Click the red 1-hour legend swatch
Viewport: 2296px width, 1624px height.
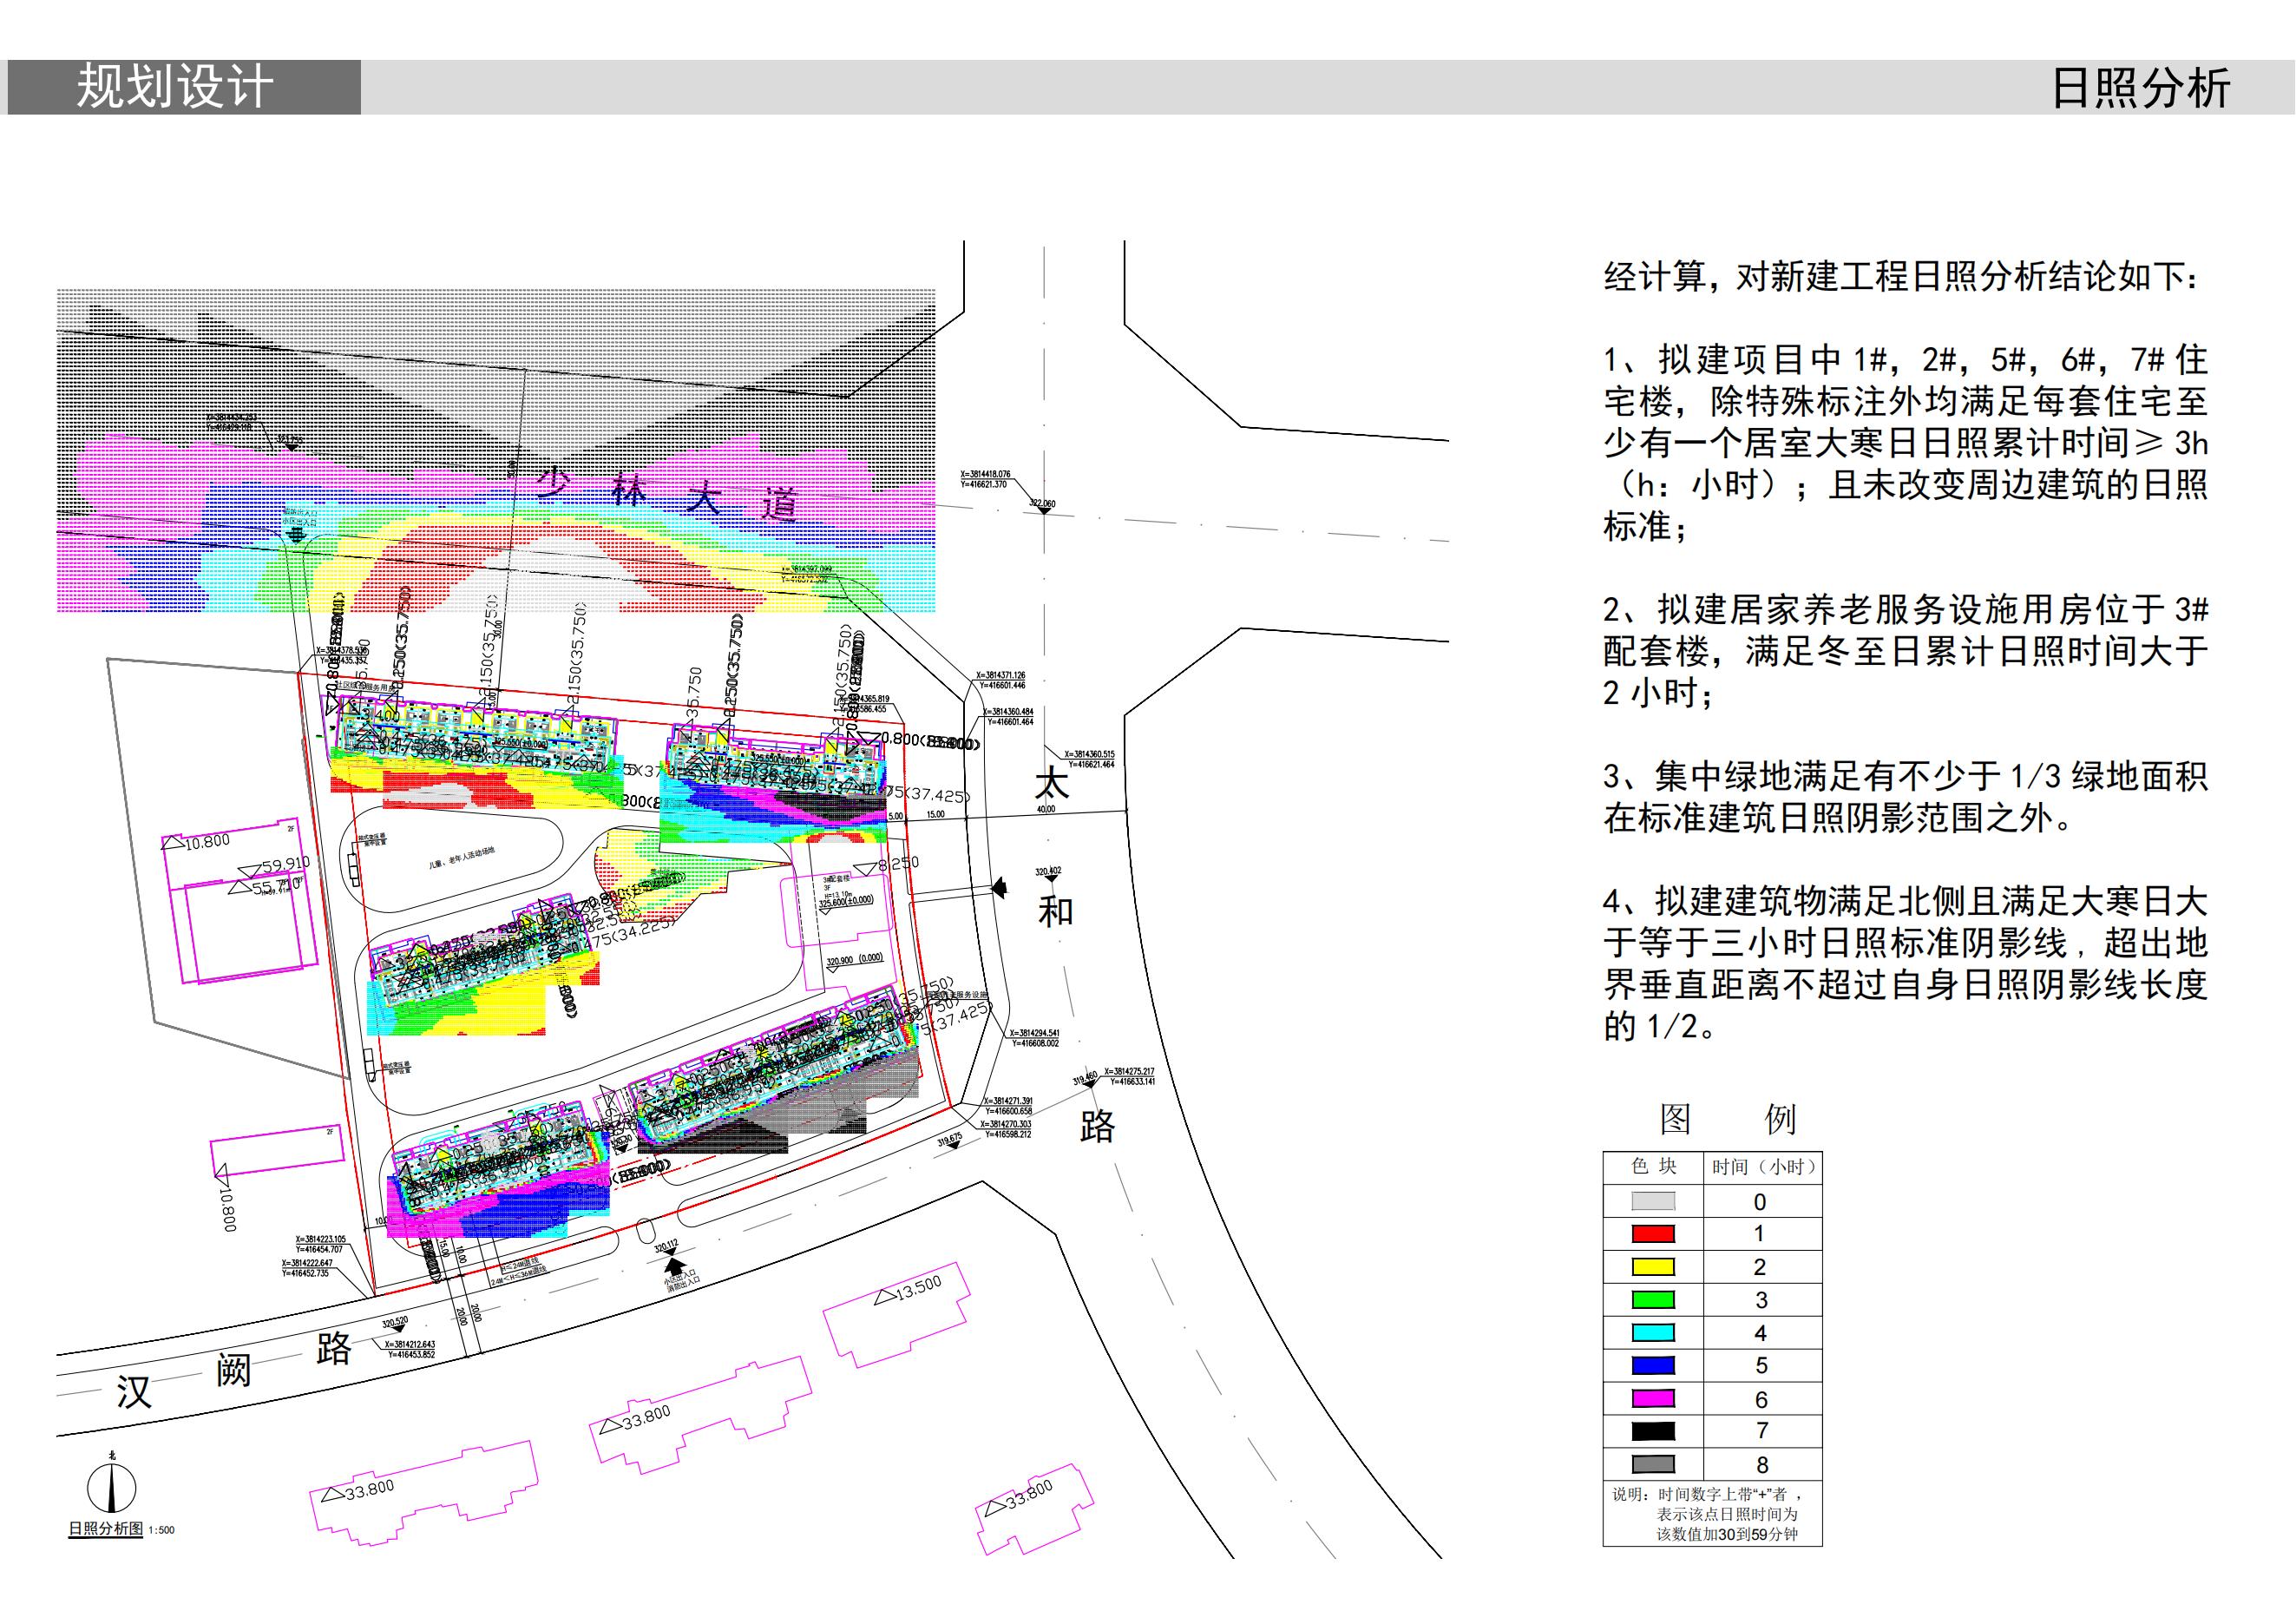point(1653,1234)
